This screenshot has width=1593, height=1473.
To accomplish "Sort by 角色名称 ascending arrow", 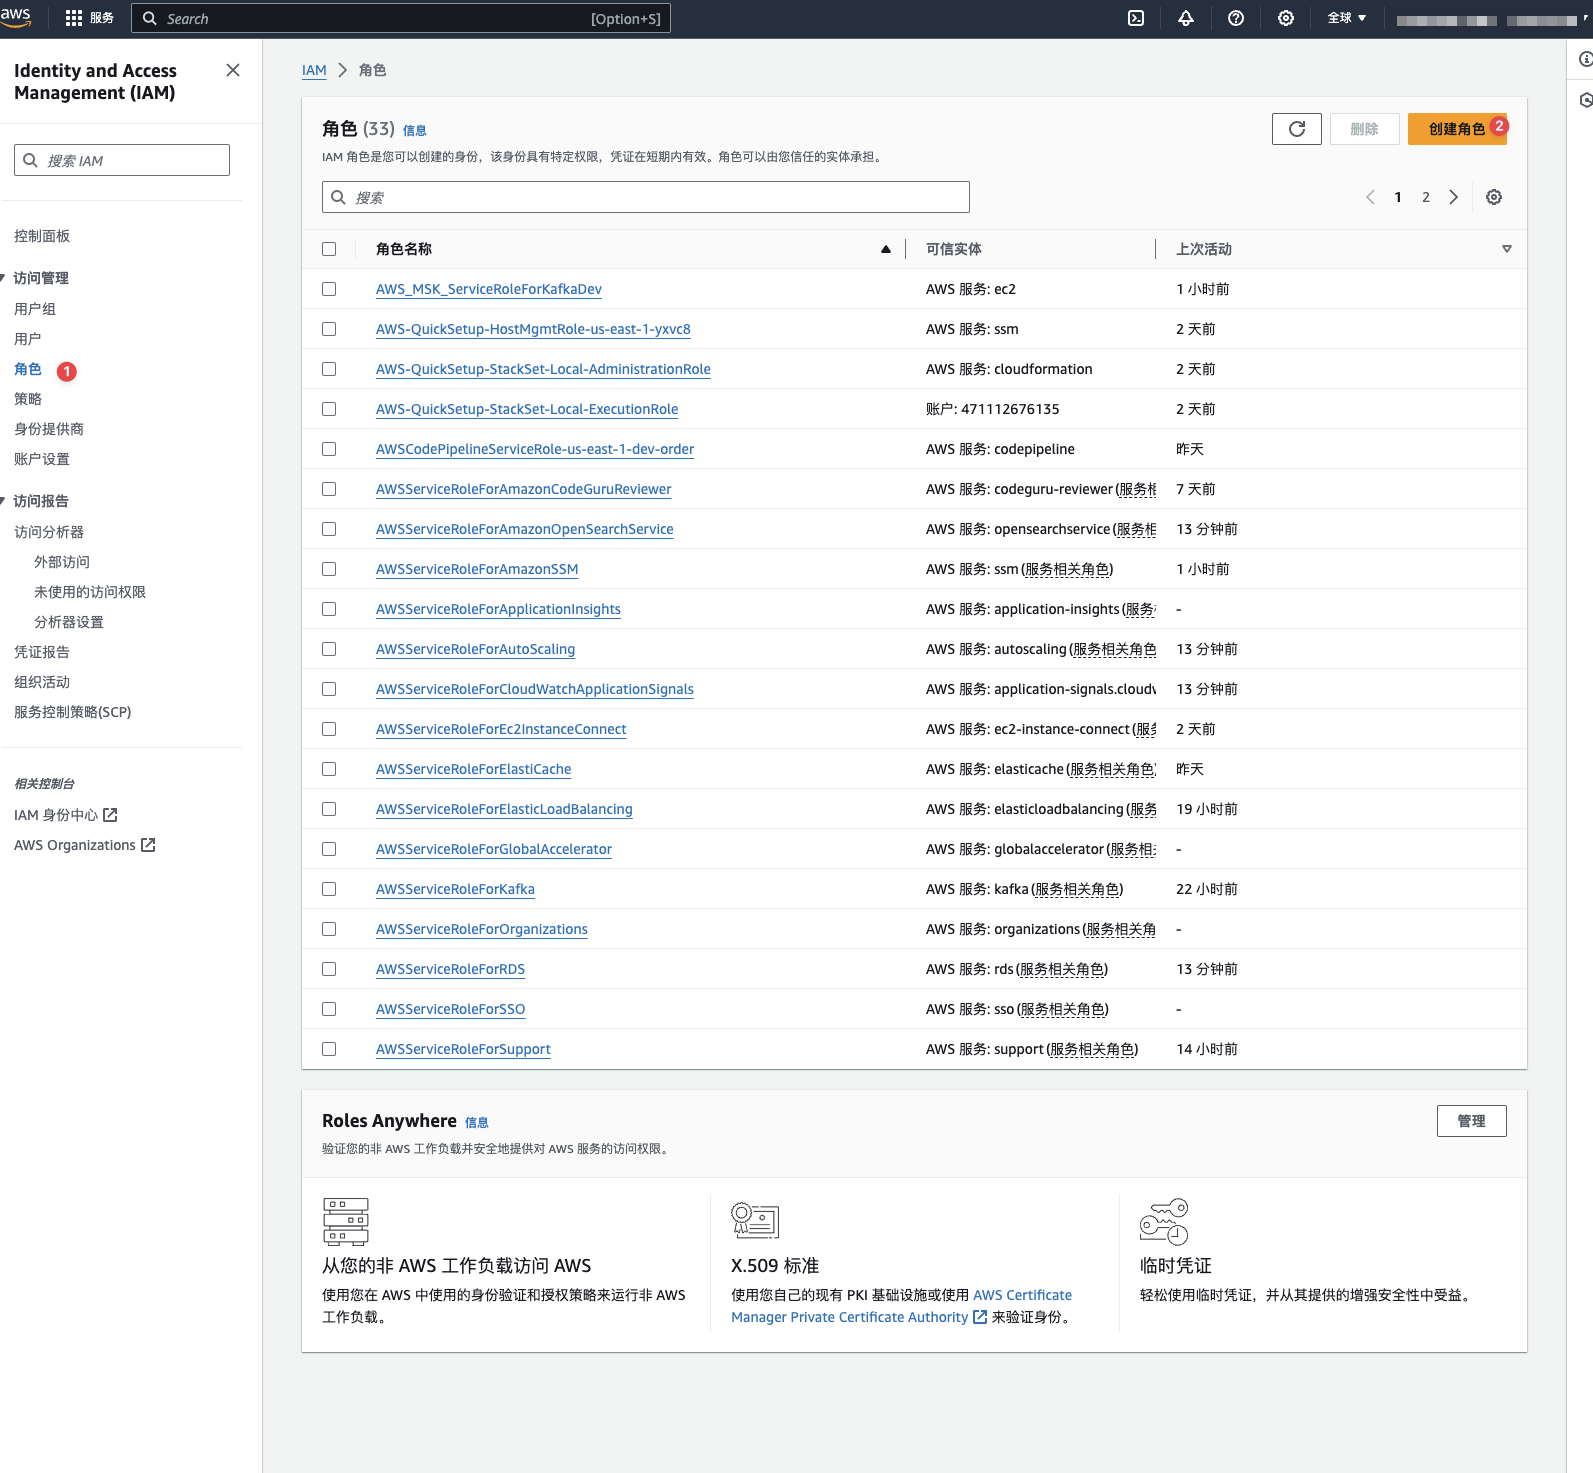I will point(886,249).
